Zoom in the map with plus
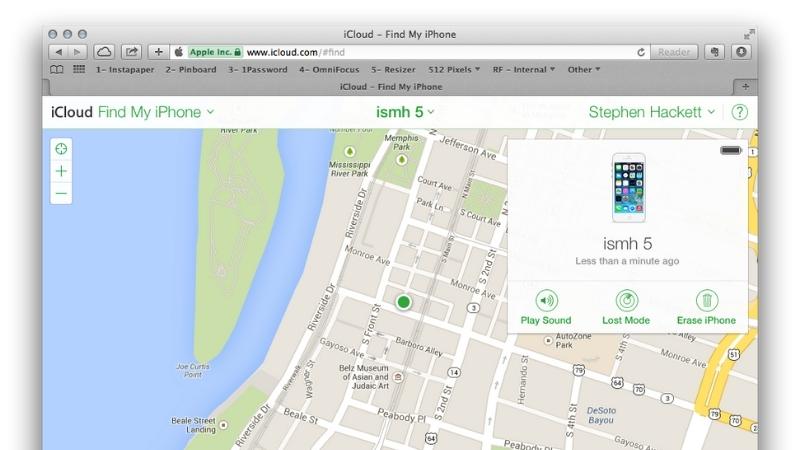800x450 pixels. click(x=61, y=171)
